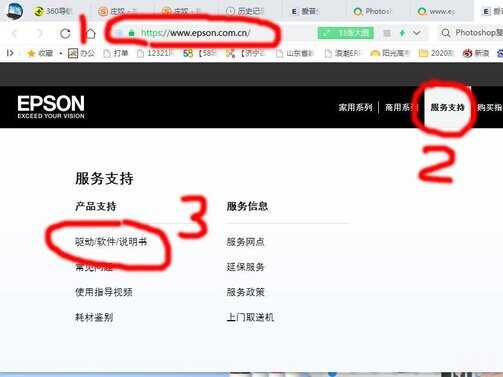The image size is (503, 377).
Task: Click the green security lock icon
Action: click(132, 33)
